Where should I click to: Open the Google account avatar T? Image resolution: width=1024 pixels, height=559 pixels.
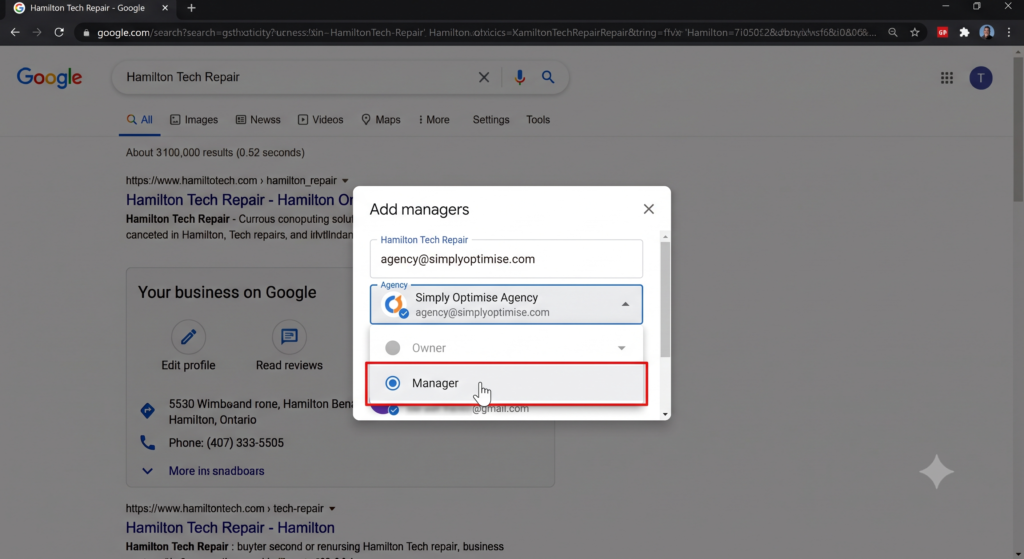981,78
